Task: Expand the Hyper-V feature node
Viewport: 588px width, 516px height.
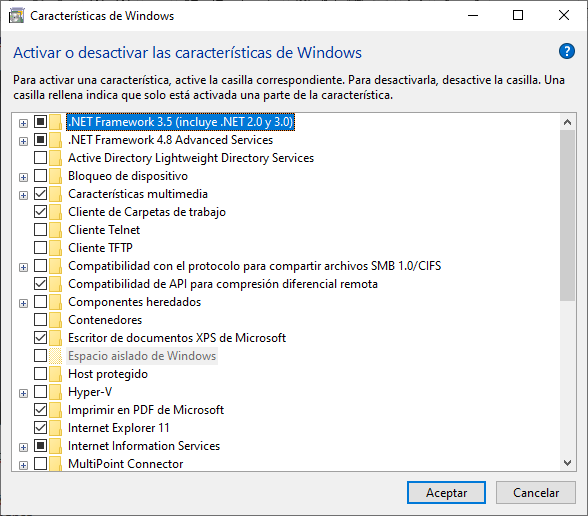Action: (x=23, y=393)
